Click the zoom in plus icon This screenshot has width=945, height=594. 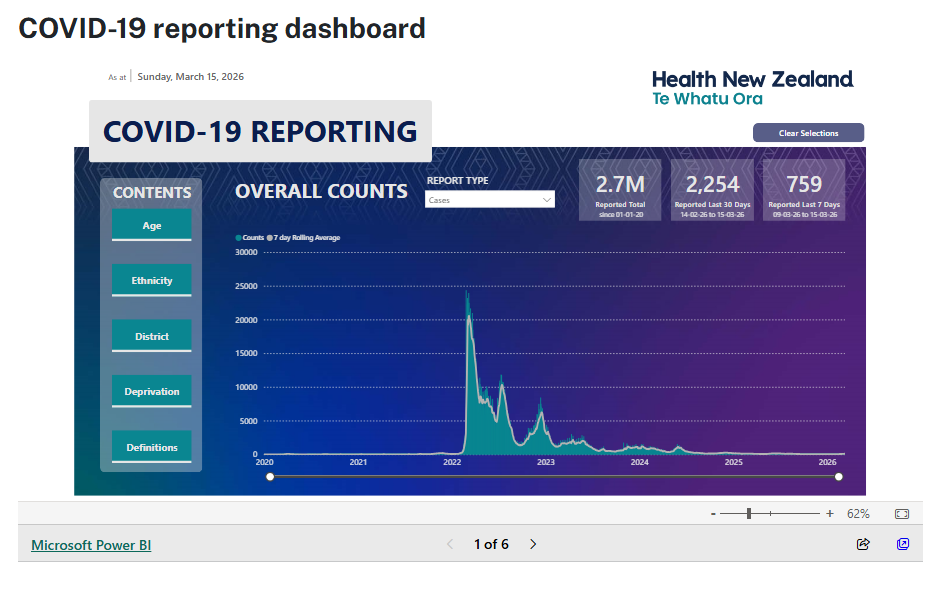[830, 513]
